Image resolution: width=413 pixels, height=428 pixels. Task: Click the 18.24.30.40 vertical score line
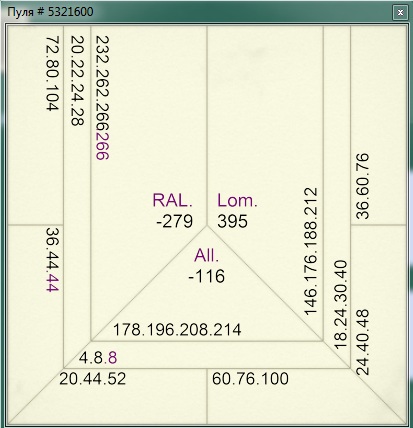[x=340, y=305]
